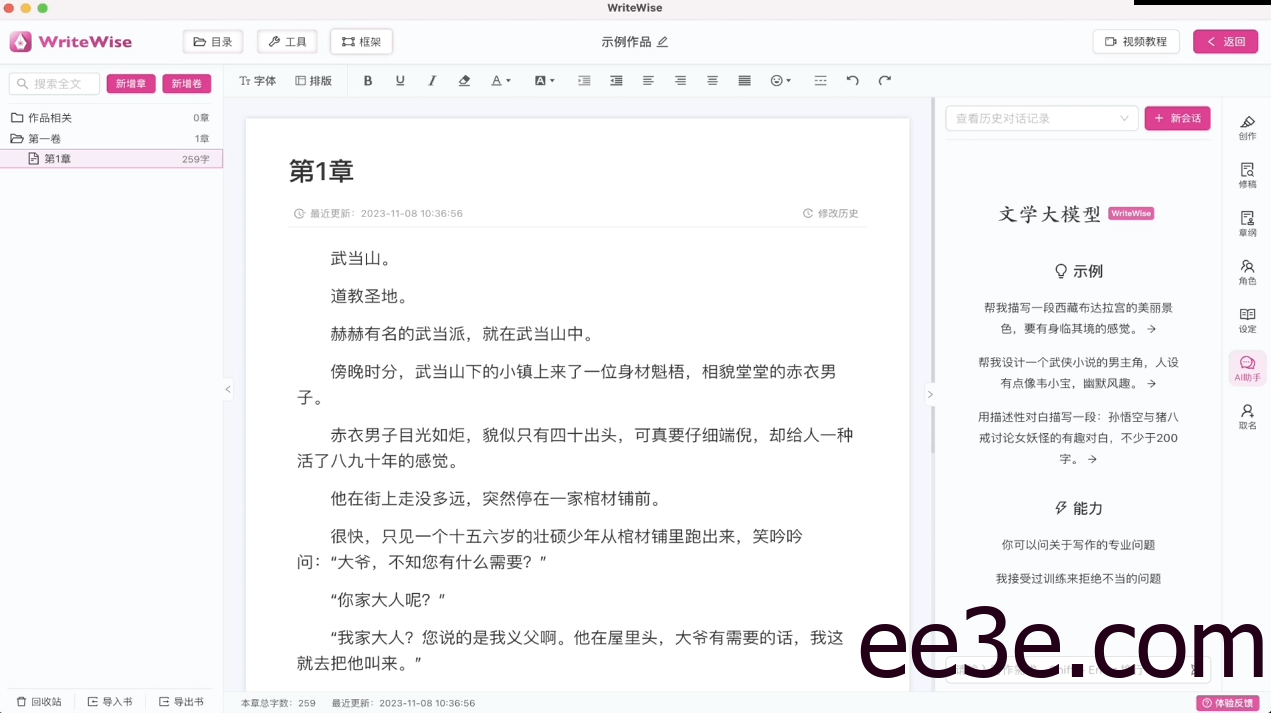1271x713 pixels.
Task: Open the font color picker
Action: click(x=500, y=81)
